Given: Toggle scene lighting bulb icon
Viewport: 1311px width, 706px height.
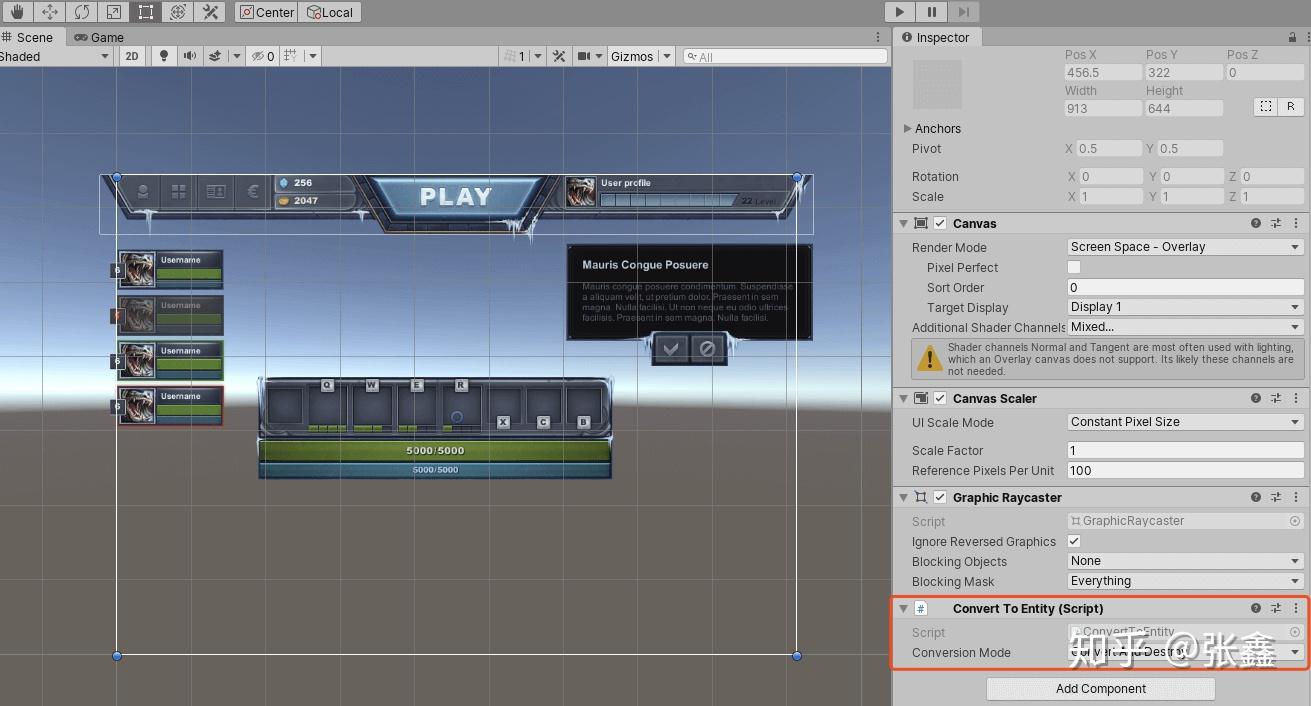Looking at the screenshot, I should (164, 56).
